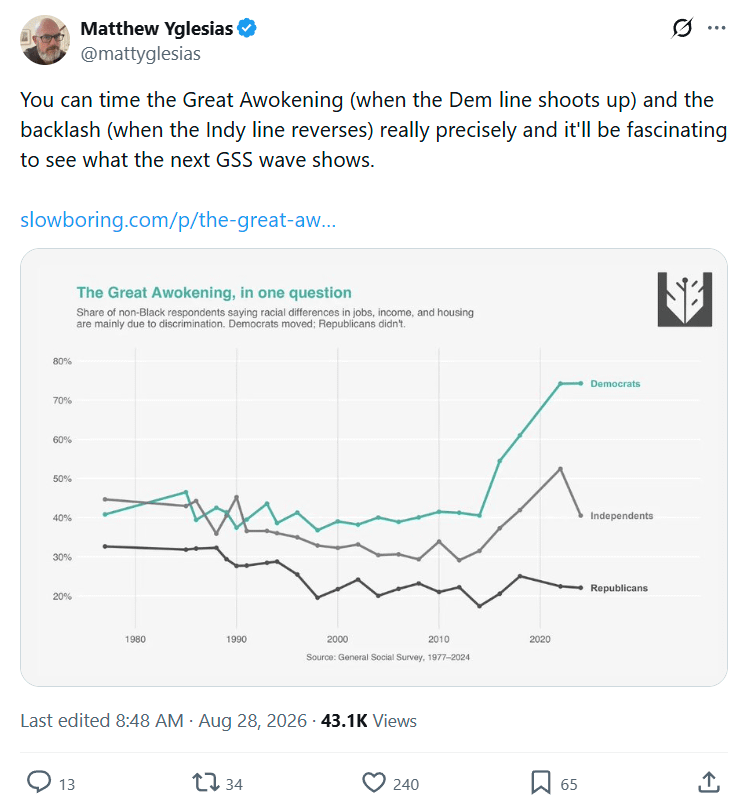This screenshot has height=807, width=748.
Task: Click the 43.1K Views count
Action: pyautogui.click(x=369, y=721)
